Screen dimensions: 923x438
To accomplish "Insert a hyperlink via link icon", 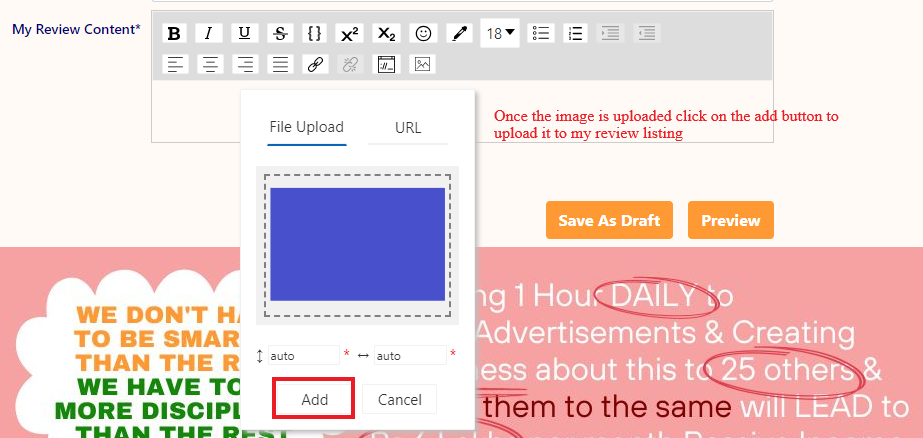I will point(315,64).
